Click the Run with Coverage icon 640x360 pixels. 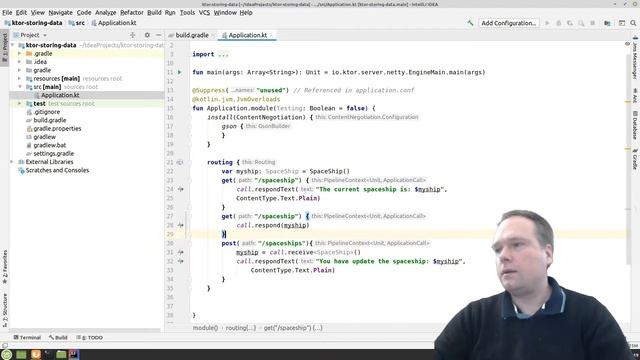[570, 23]
